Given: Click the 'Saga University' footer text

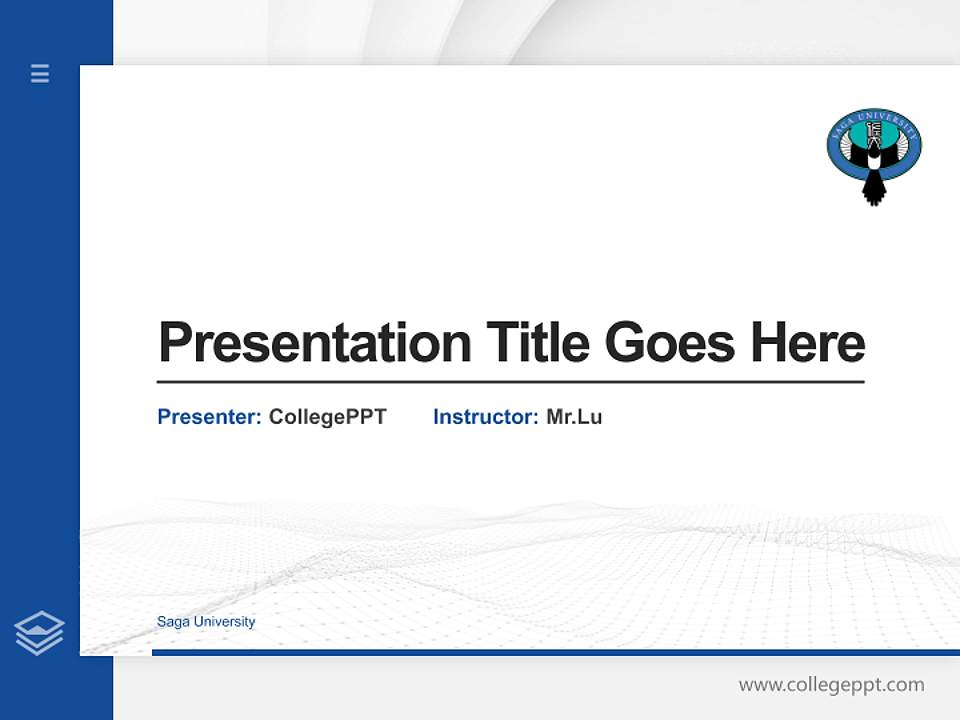Looking at the screenshot, I should [x=206, y=621].
